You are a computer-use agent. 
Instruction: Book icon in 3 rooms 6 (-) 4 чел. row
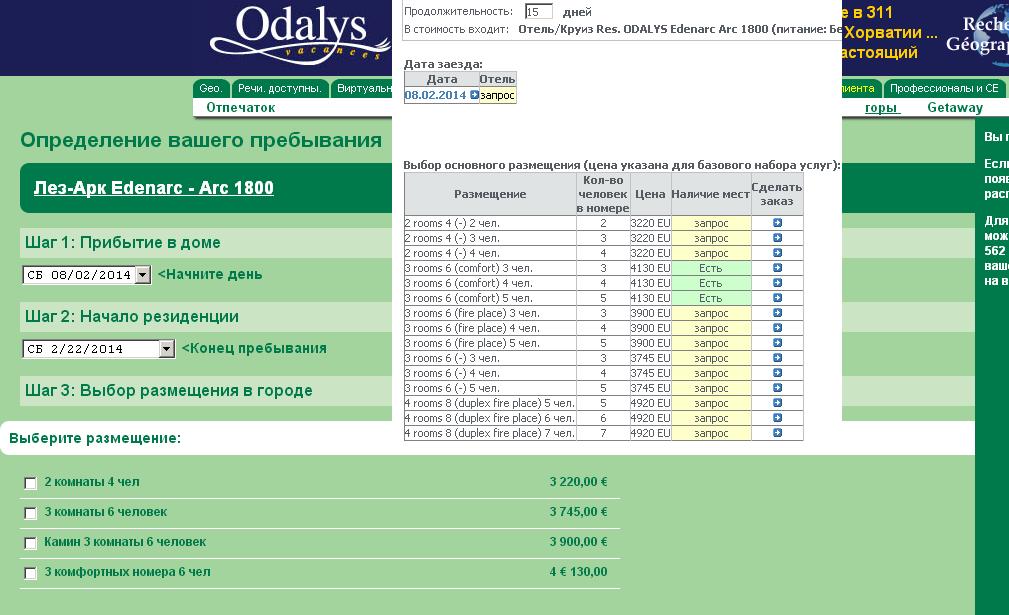tap(777, 373)
